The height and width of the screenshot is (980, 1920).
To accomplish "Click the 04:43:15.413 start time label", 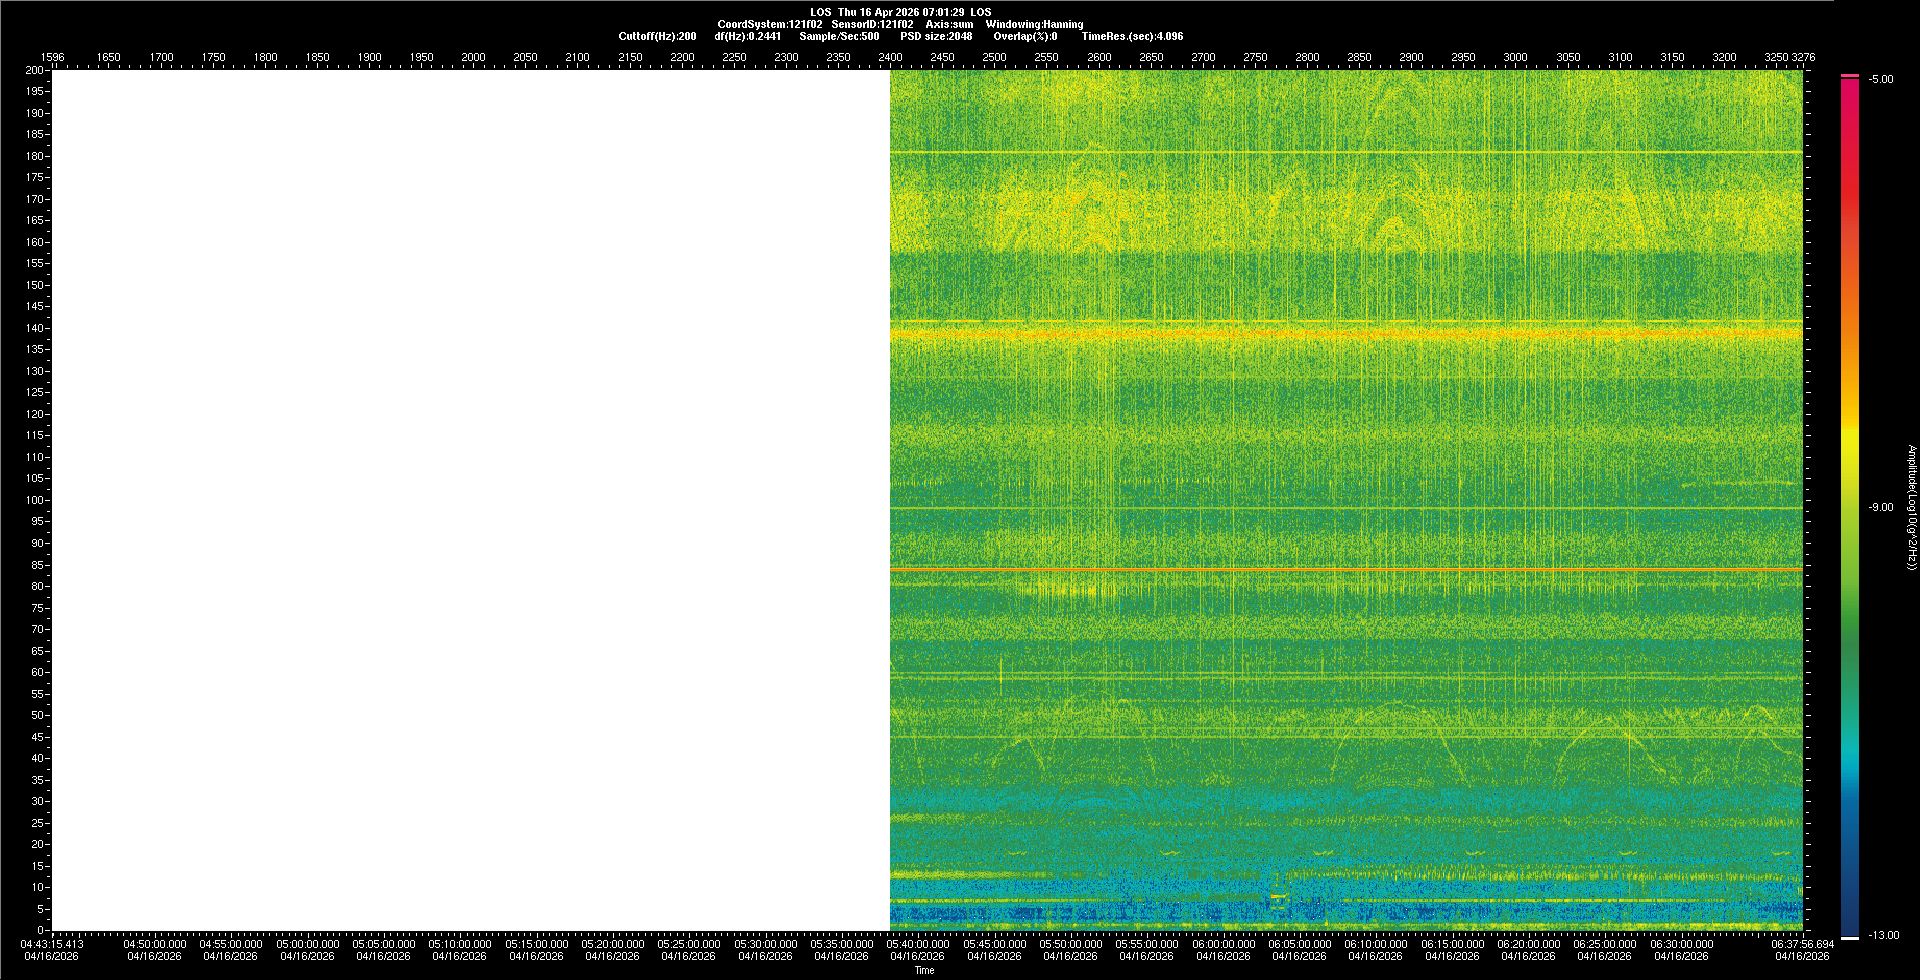I will pos(52,944).
